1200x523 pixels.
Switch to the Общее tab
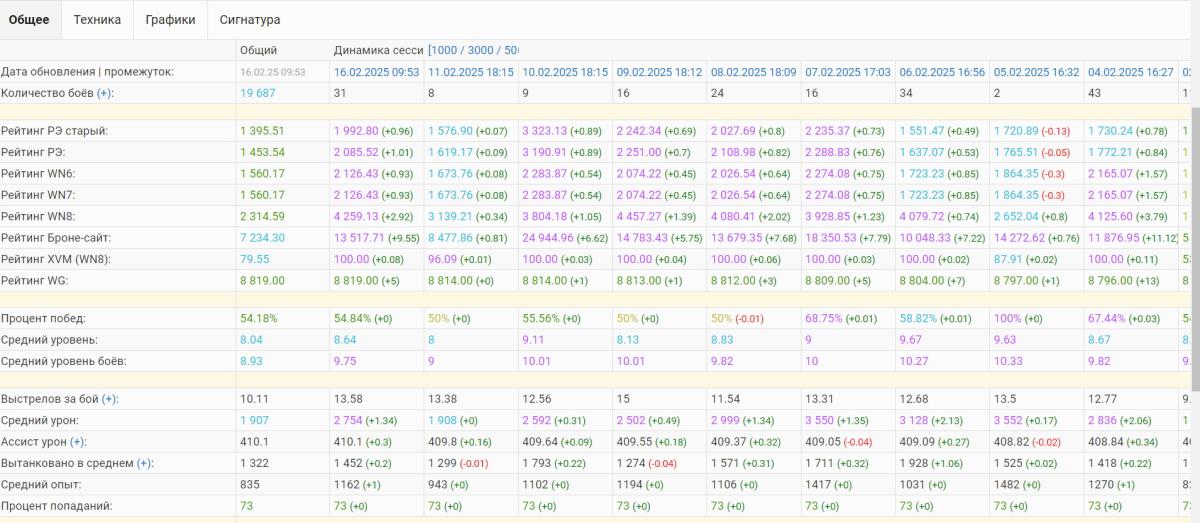point(29,19)
